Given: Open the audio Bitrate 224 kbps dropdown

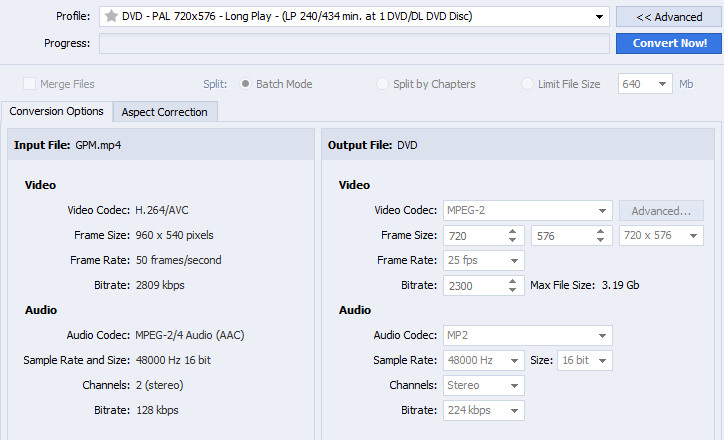Looking at the screenshot, I should coord(513,411).
